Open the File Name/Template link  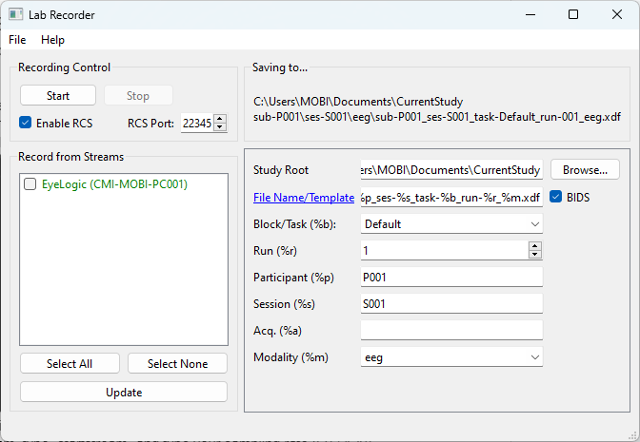304,198
